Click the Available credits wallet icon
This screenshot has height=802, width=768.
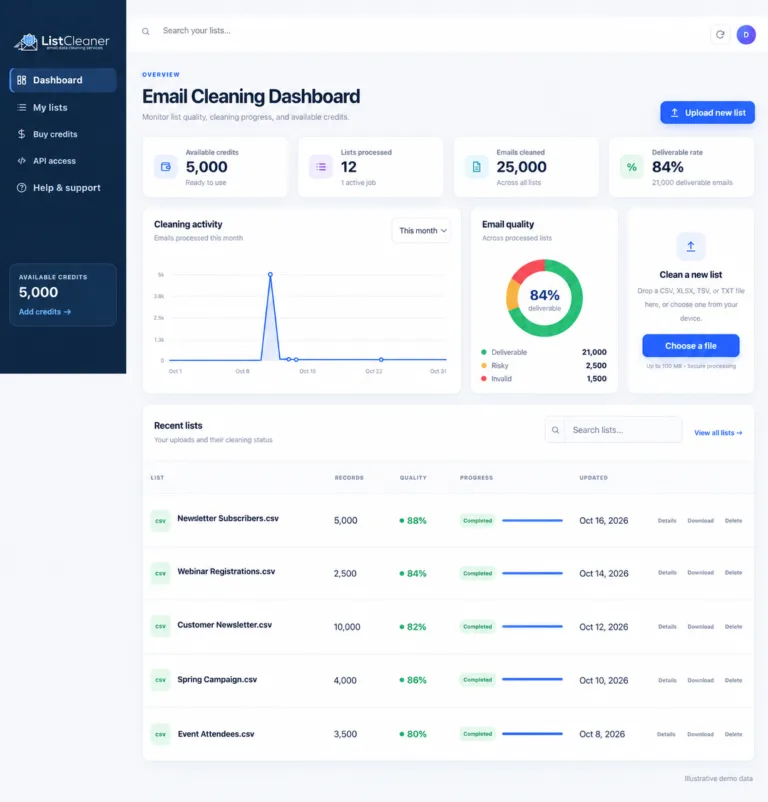pyautogui.click(x=166, y=167)
